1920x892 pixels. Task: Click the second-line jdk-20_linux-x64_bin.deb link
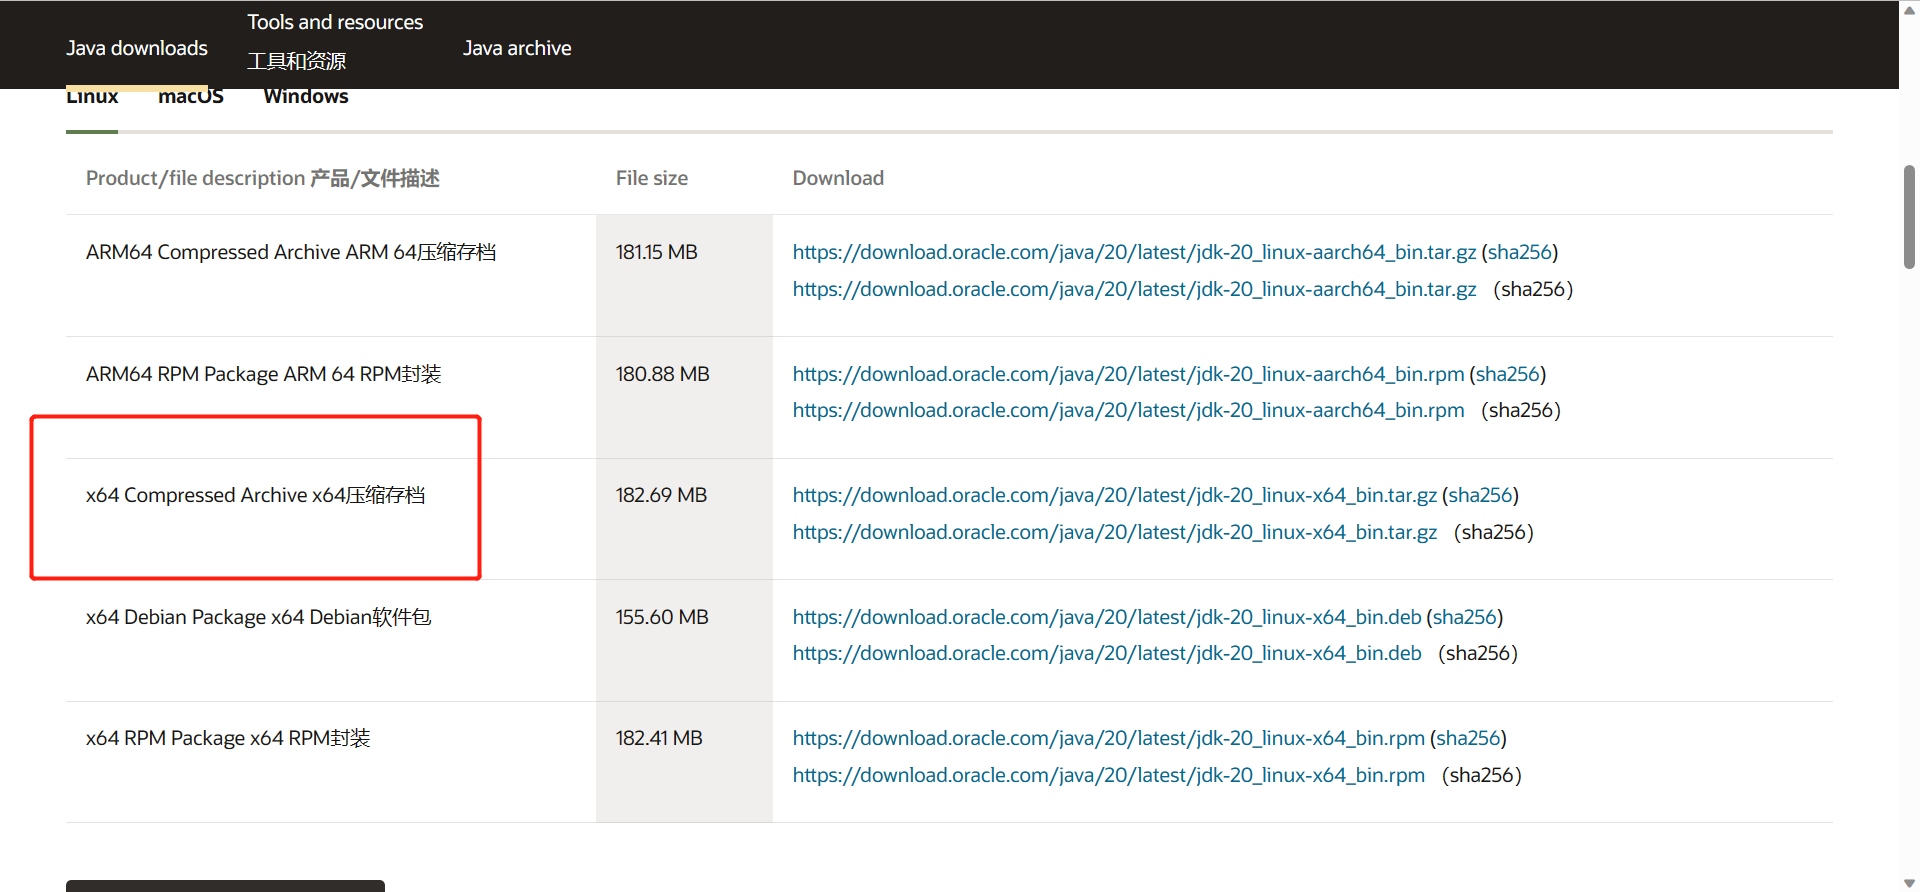pyautogui.click(x=1106, y=653)
